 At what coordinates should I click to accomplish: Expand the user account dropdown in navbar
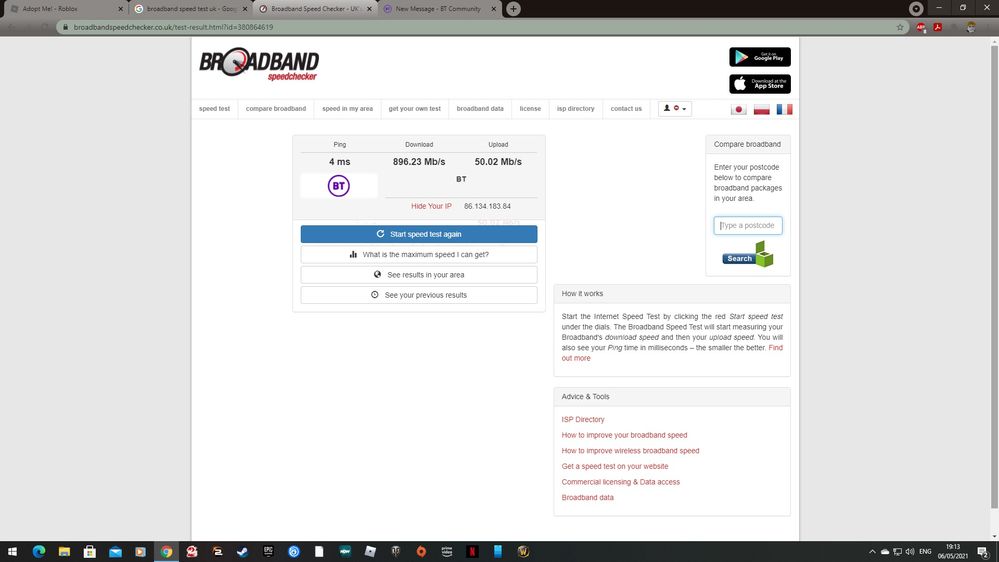pos(675,108)
